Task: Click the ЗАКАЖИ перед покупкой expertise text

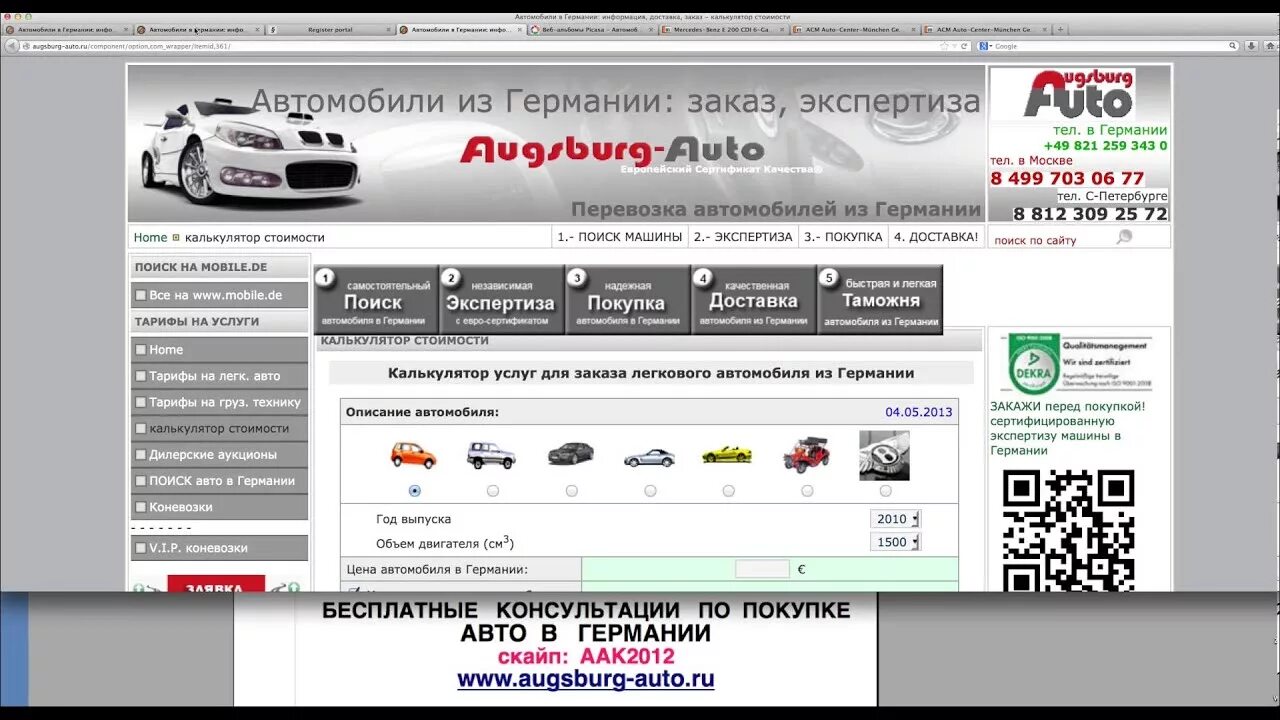Action: (1068, 428)
